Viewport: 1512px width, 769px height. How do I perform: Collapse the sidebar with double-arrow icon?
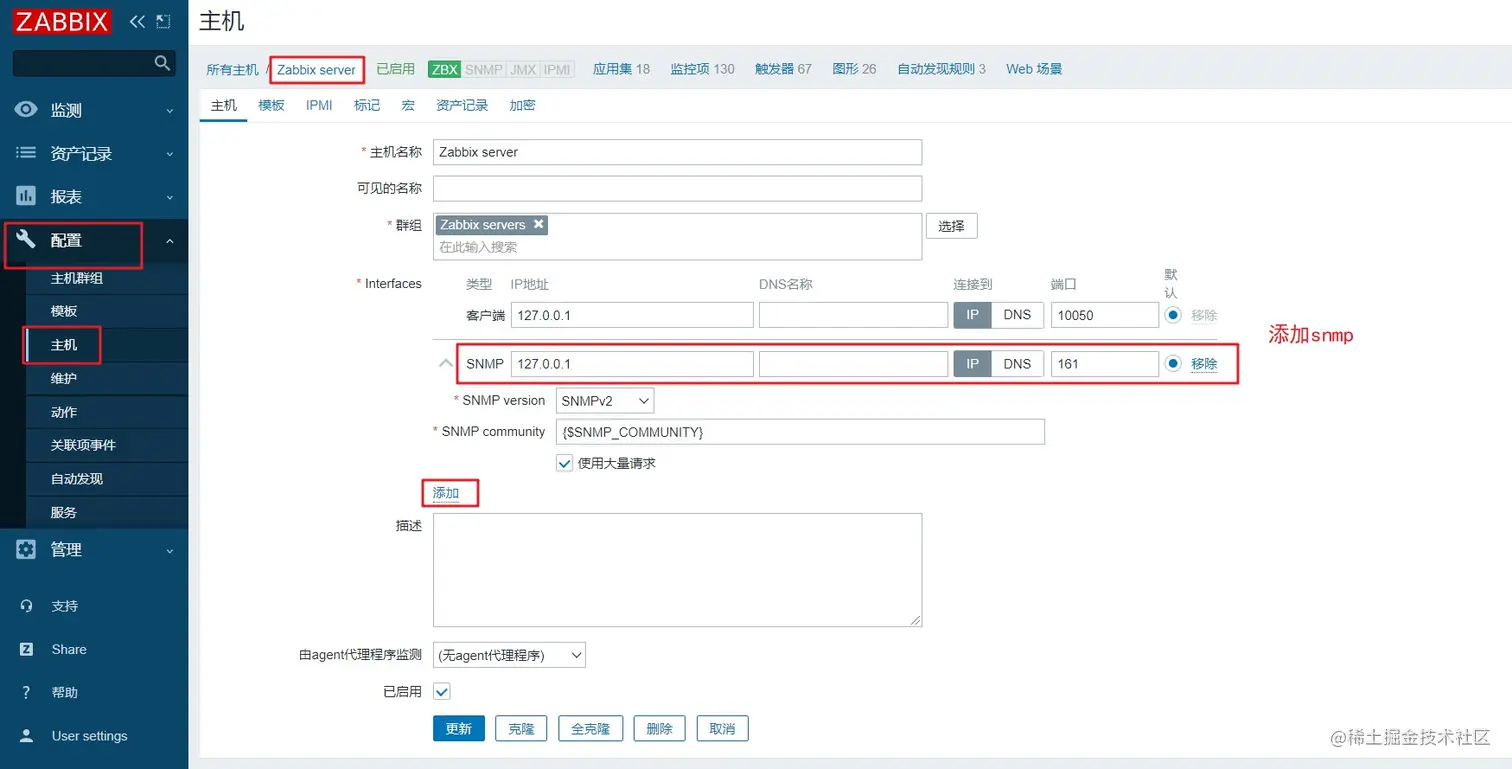[137, 21]
